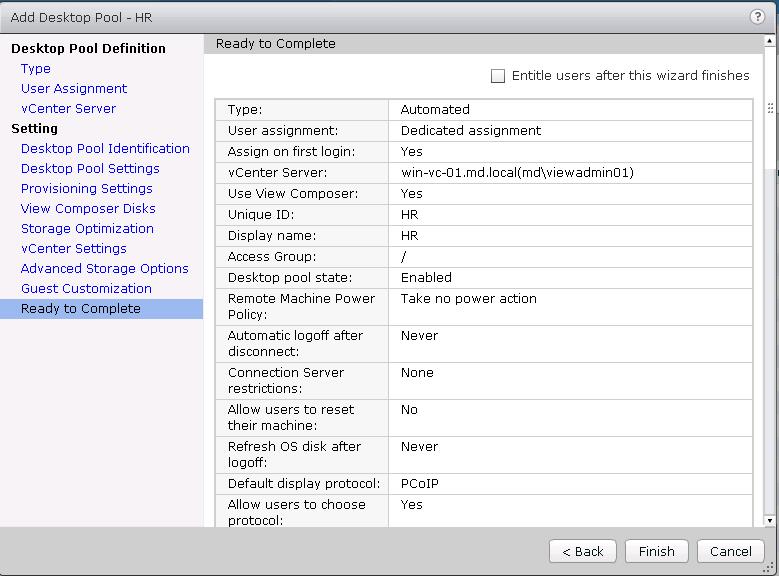Enable Entitle users after this wizard finishes
This screenshot has height=576, width=779.
tap(498, 76)
